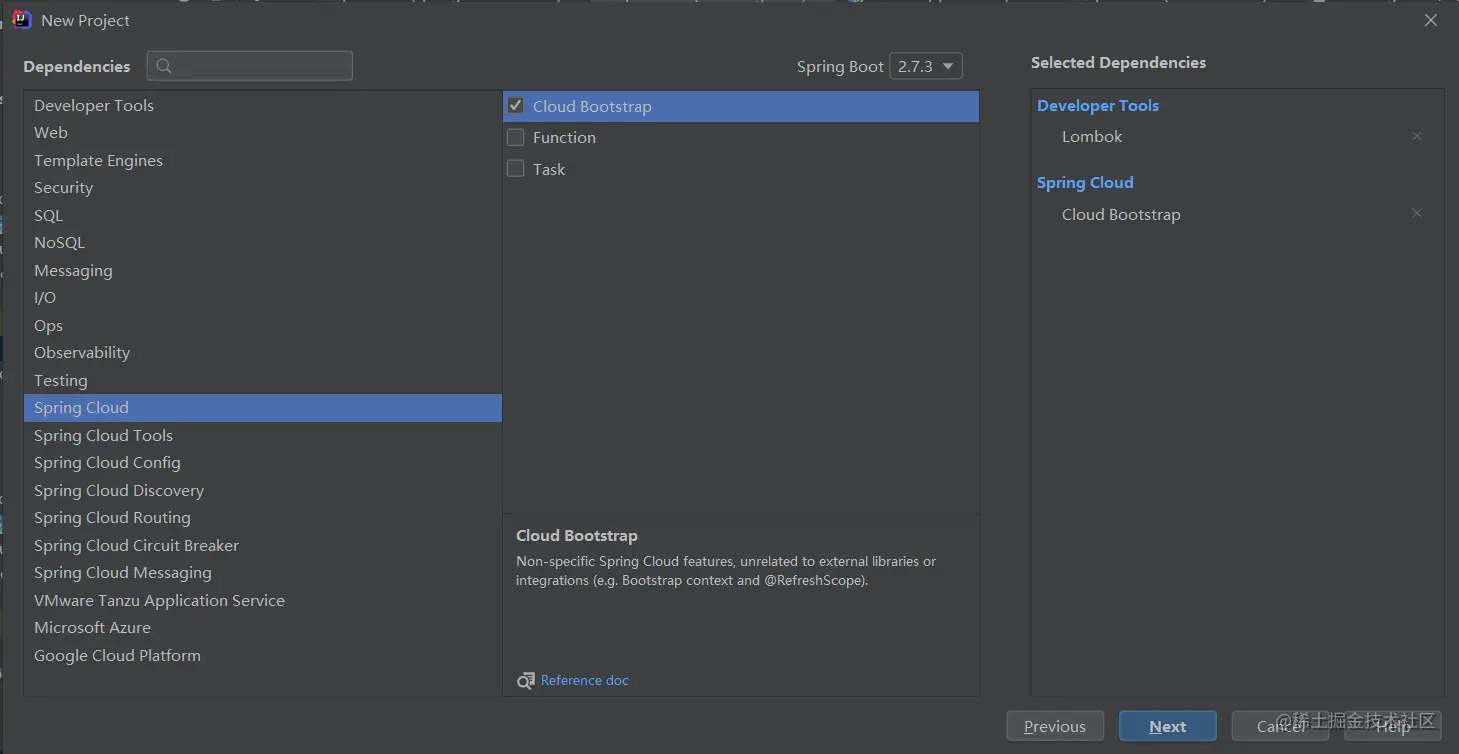This screenshot has width=1459, height=754.
Task: Click the Reference doc link icon
Action: click(x=525, y=681)
